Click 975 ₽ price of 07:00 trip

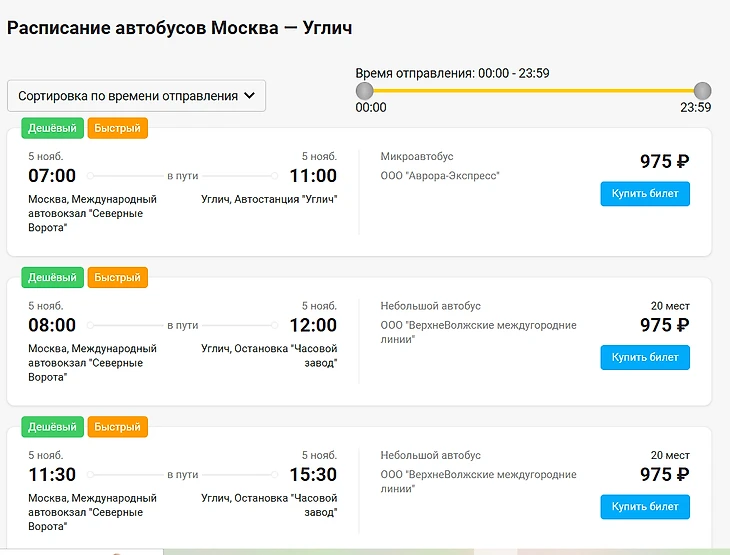664,162
